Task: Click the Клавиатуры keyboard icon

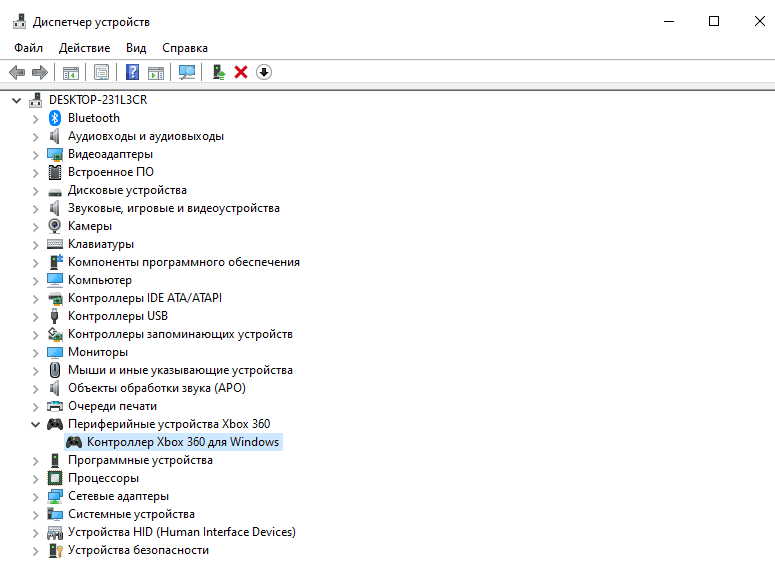Action: [55, 244]
